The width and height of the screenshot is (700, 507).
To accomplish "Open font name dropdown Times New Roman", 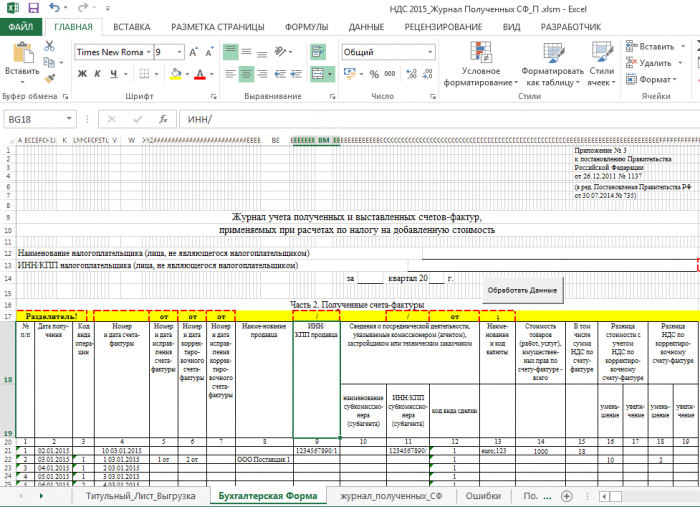I will tap(148, 52).
